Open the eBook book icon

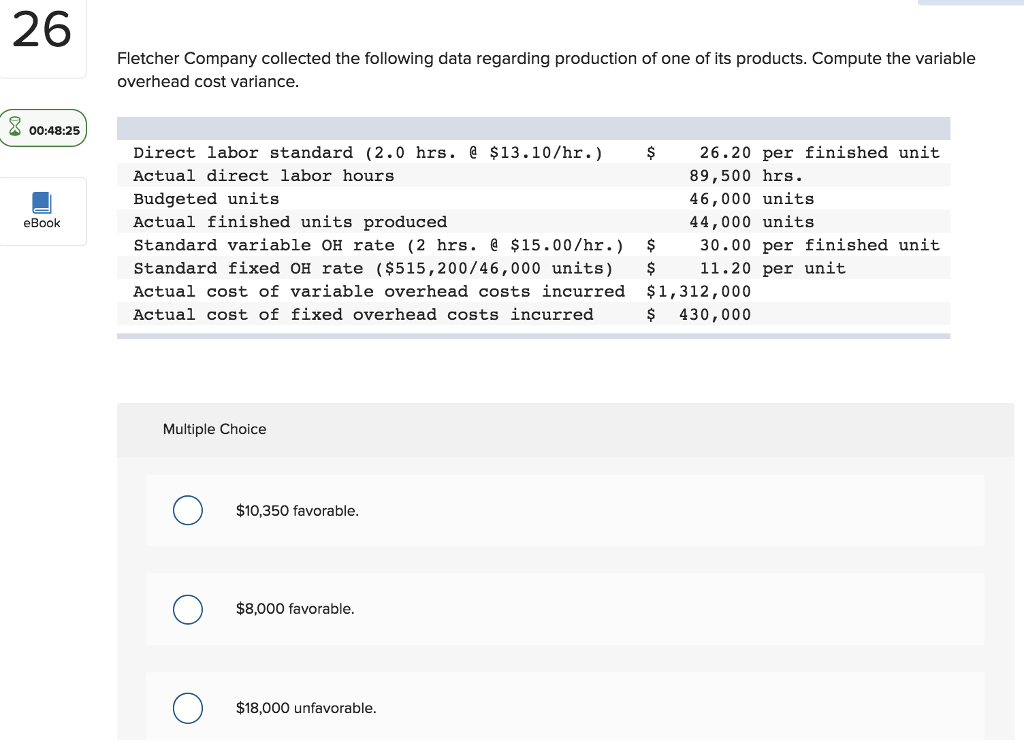(42, 201)
